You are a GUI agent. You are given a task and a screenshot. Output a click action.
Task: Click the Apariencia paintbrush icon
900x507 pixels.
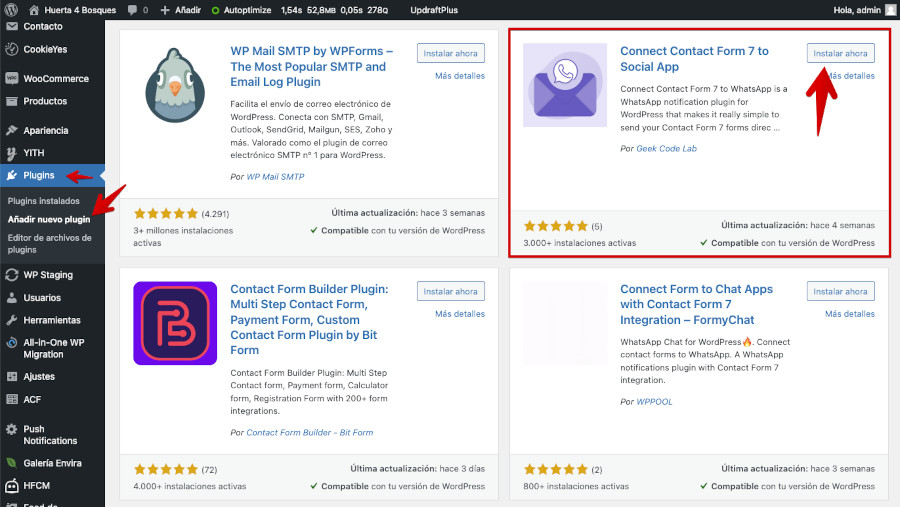11,130
